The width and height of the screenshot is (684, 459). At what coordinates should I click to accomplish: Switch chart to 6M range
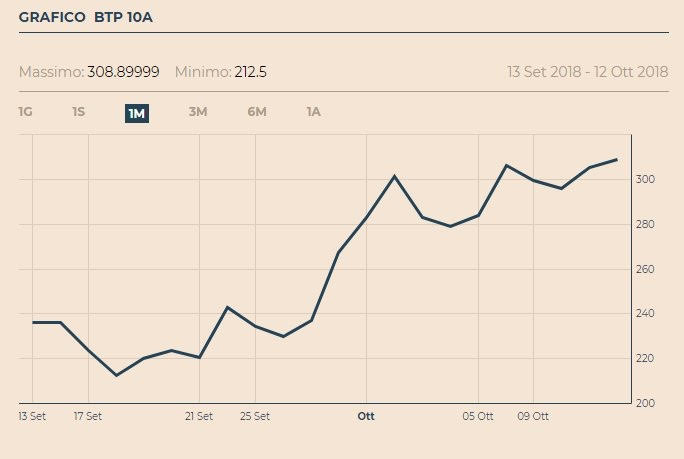pyautogui.click(x=257, y=112)
